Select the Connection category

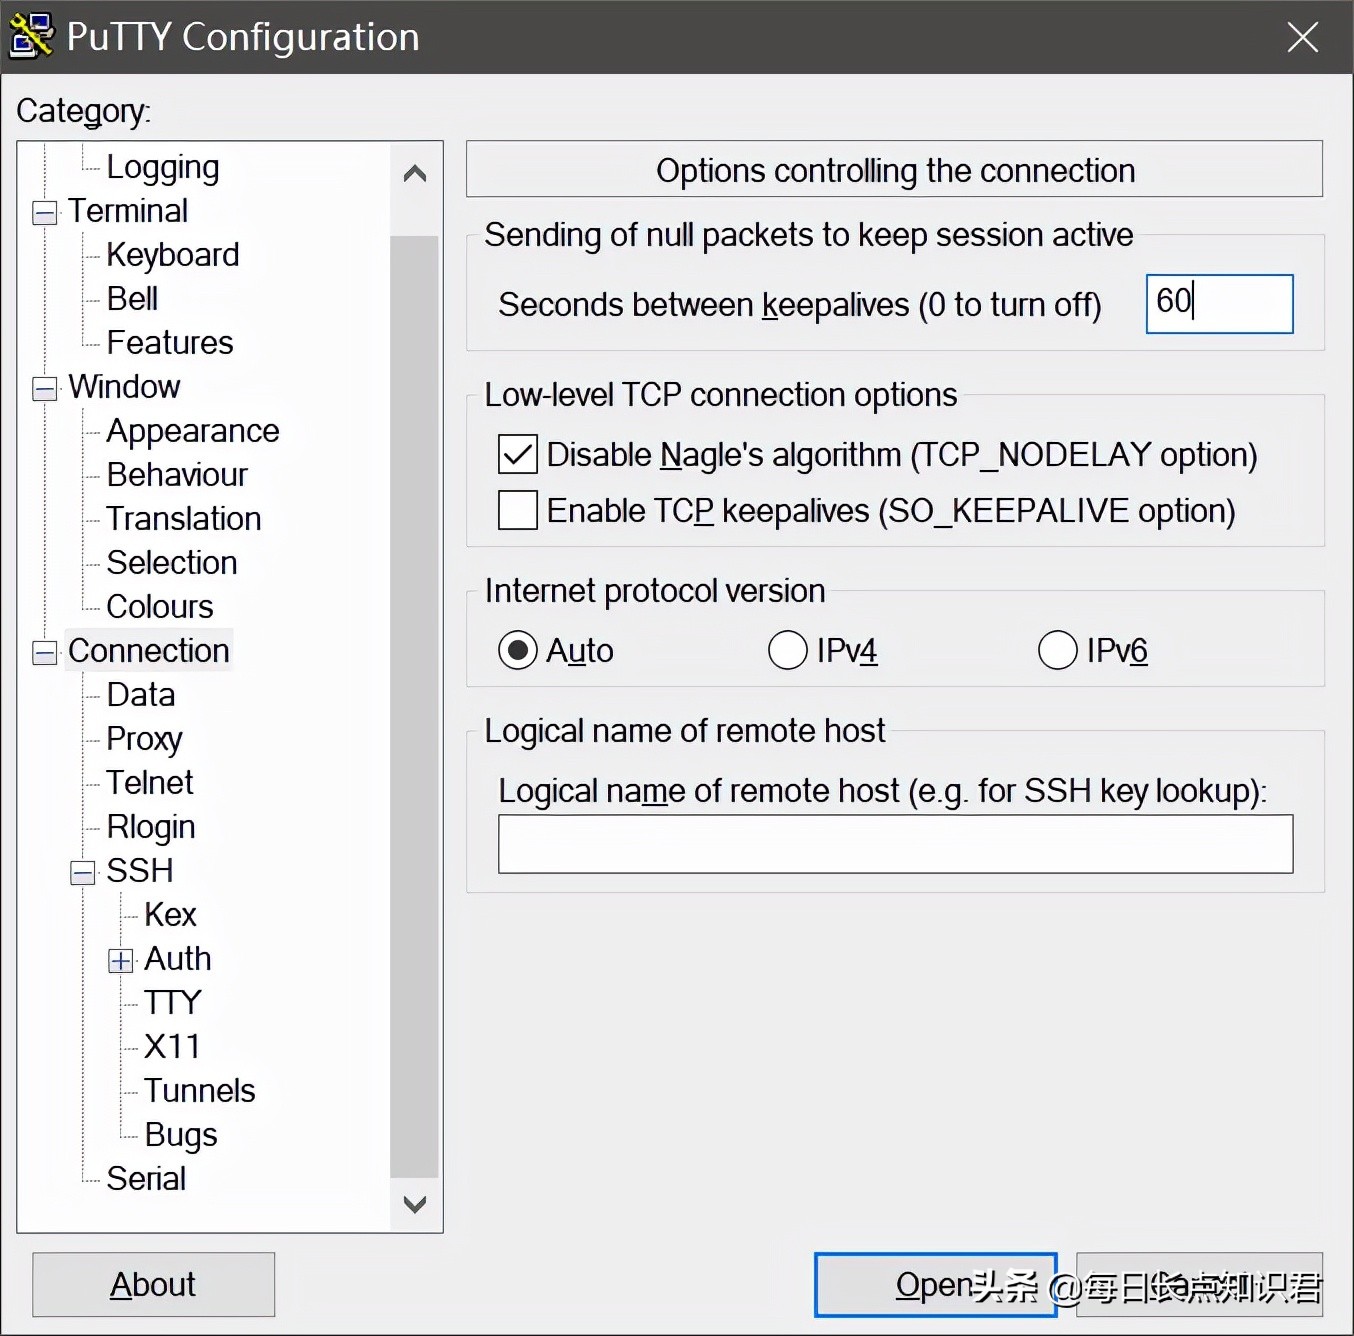pyautogui.click(x=149, y=651)
